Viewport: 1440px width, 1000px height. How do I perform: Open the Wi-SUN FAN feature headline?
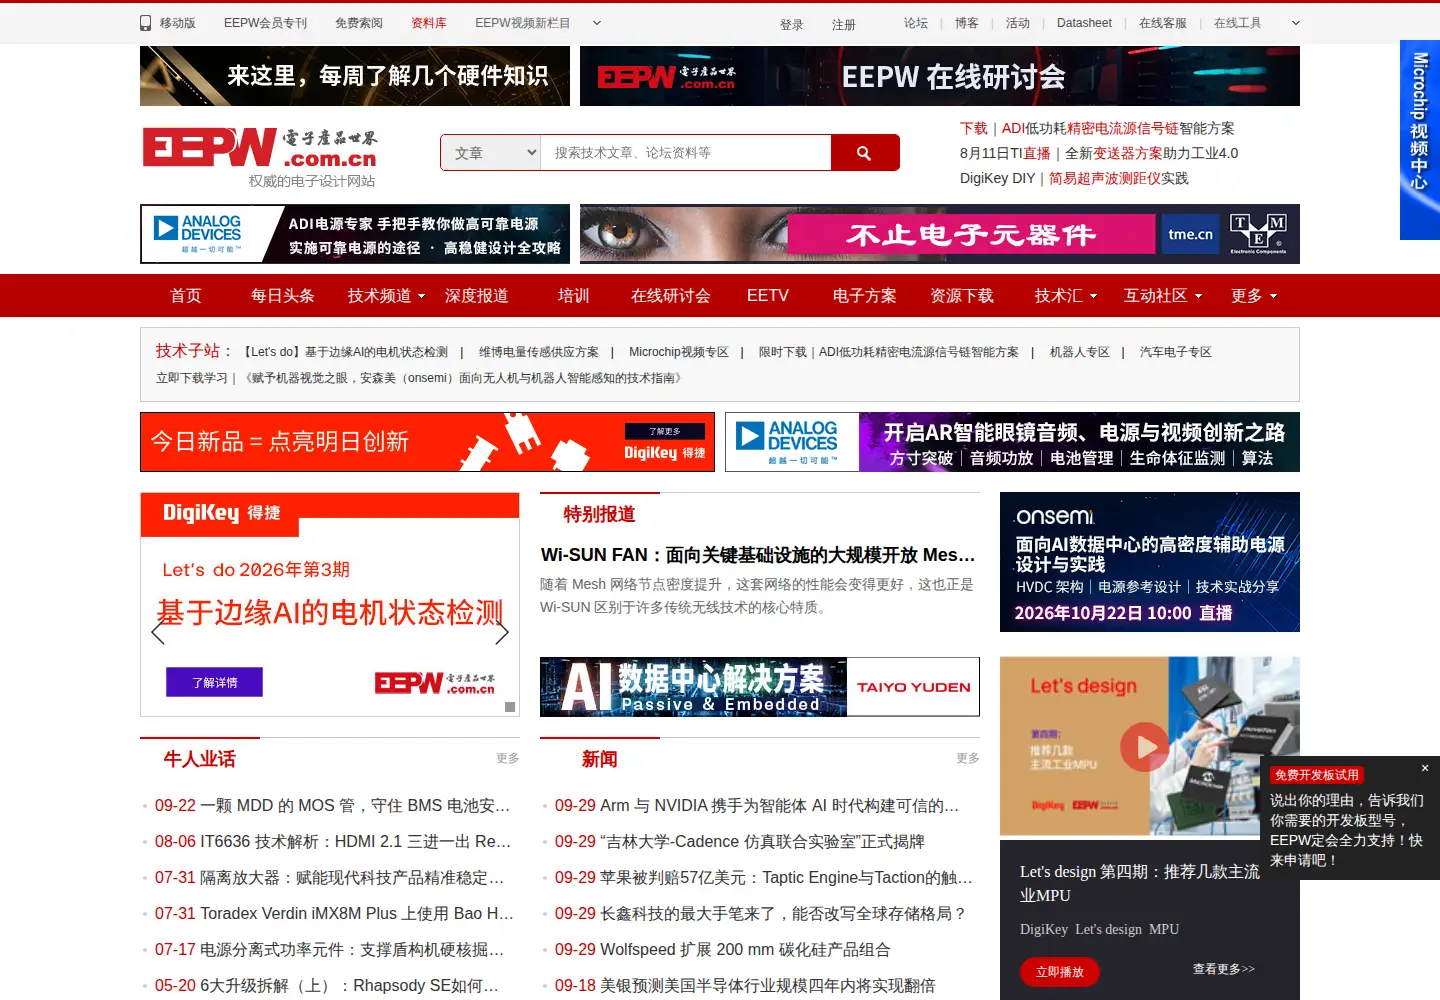(x=758, y=555)
